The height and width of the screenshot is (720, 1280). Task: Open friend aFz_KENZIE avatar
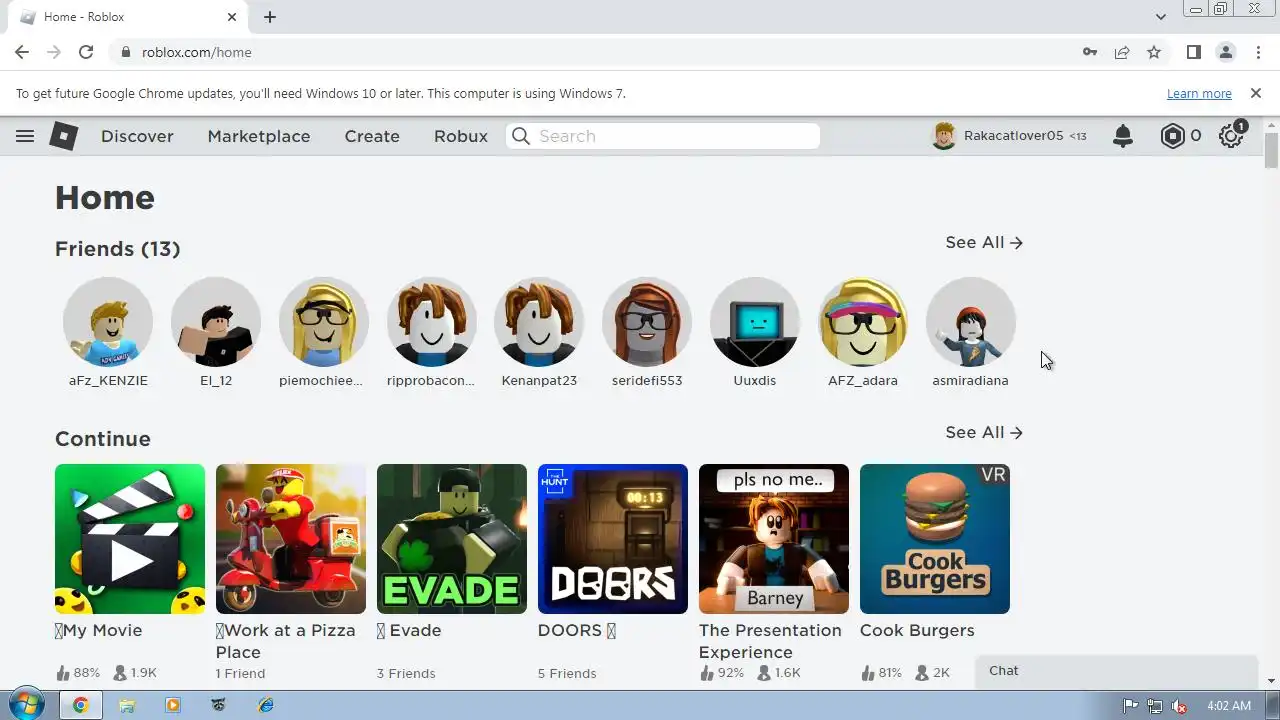pos(108,322)
